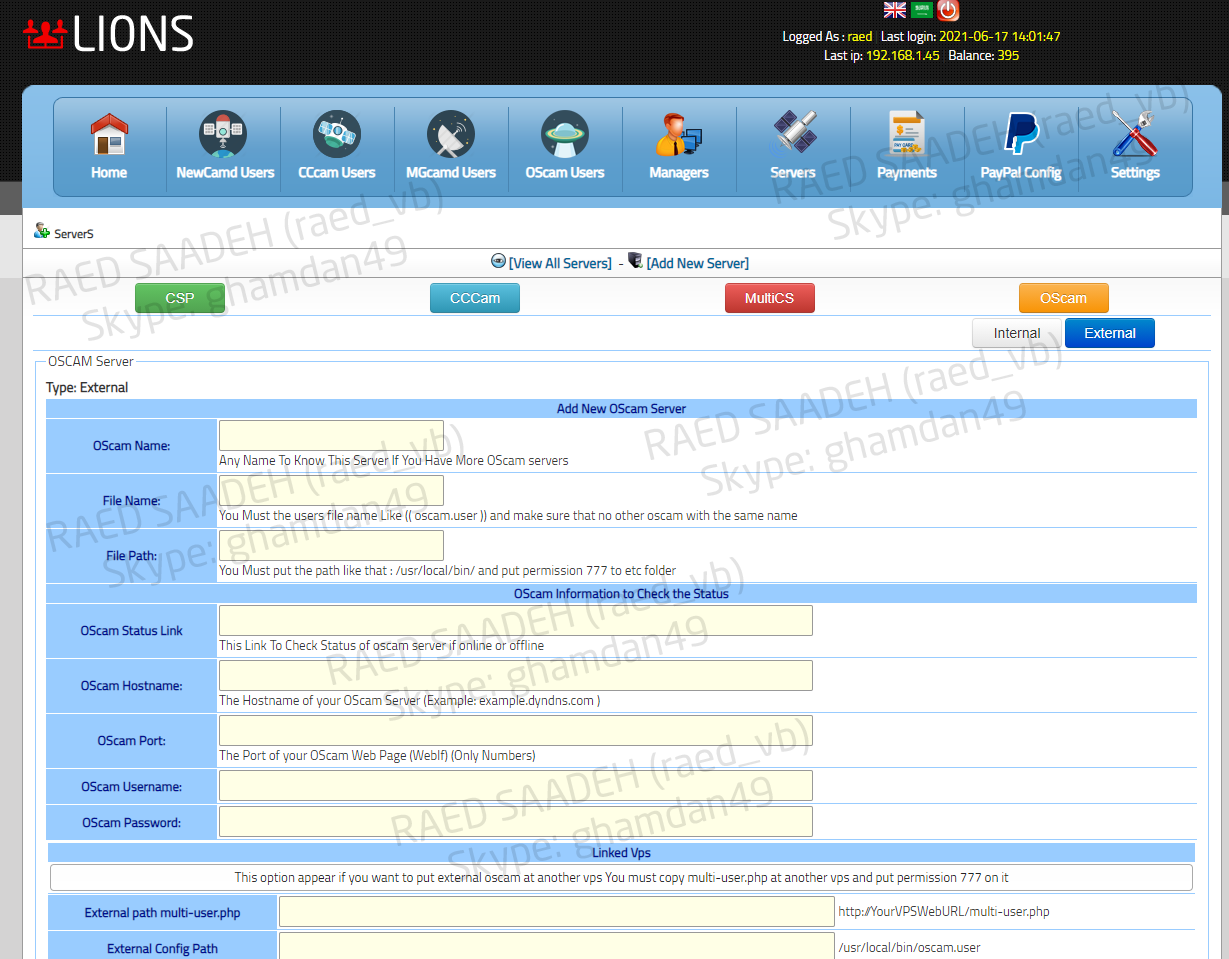
Task: Click 'OScam Information to Check the Status' header
Action: point(621,593)
